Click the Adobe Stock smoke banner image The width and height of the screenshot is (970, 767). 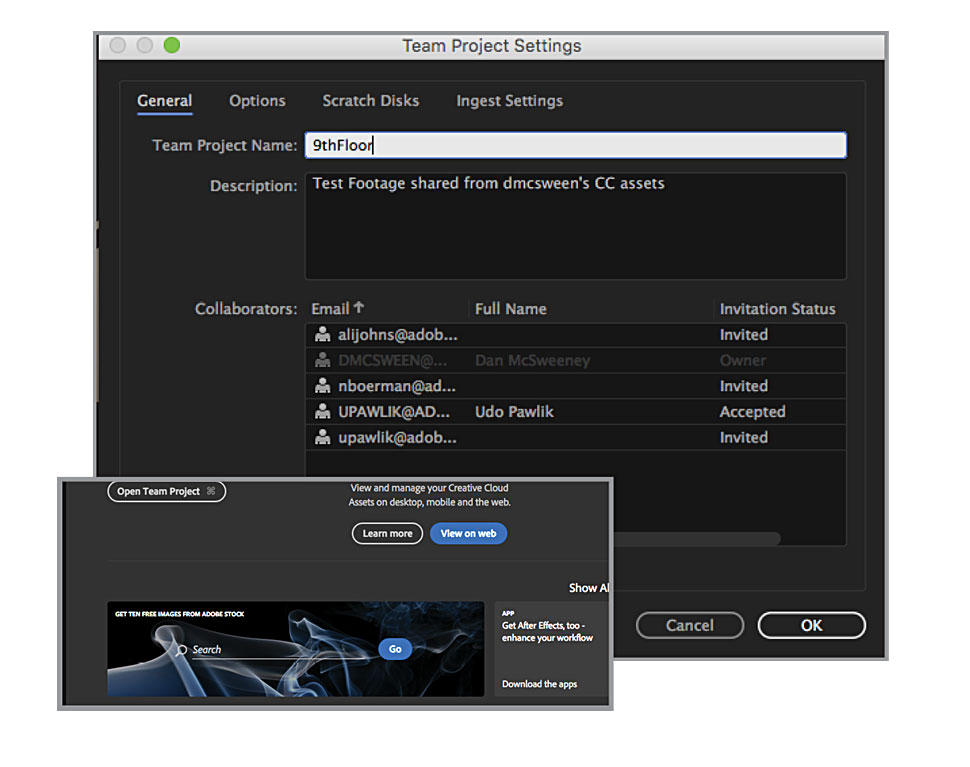click(296, 649)
